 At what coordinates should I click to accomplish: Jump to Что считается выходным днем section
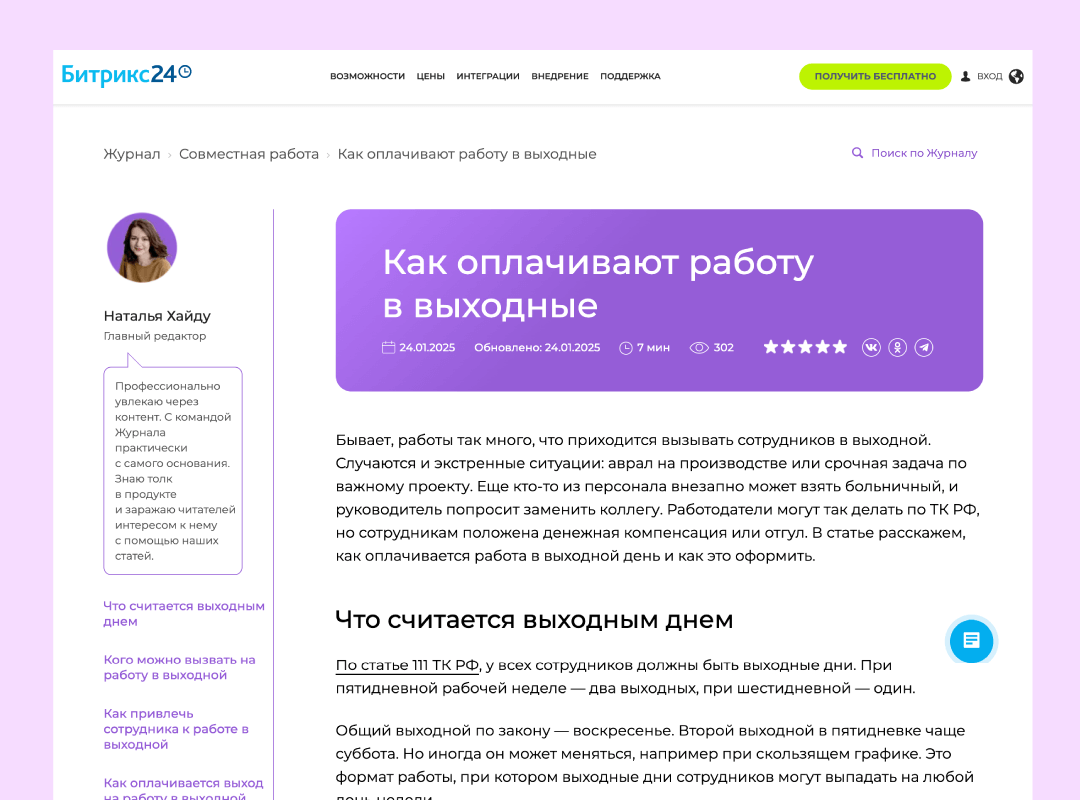[x=184, y=613]
